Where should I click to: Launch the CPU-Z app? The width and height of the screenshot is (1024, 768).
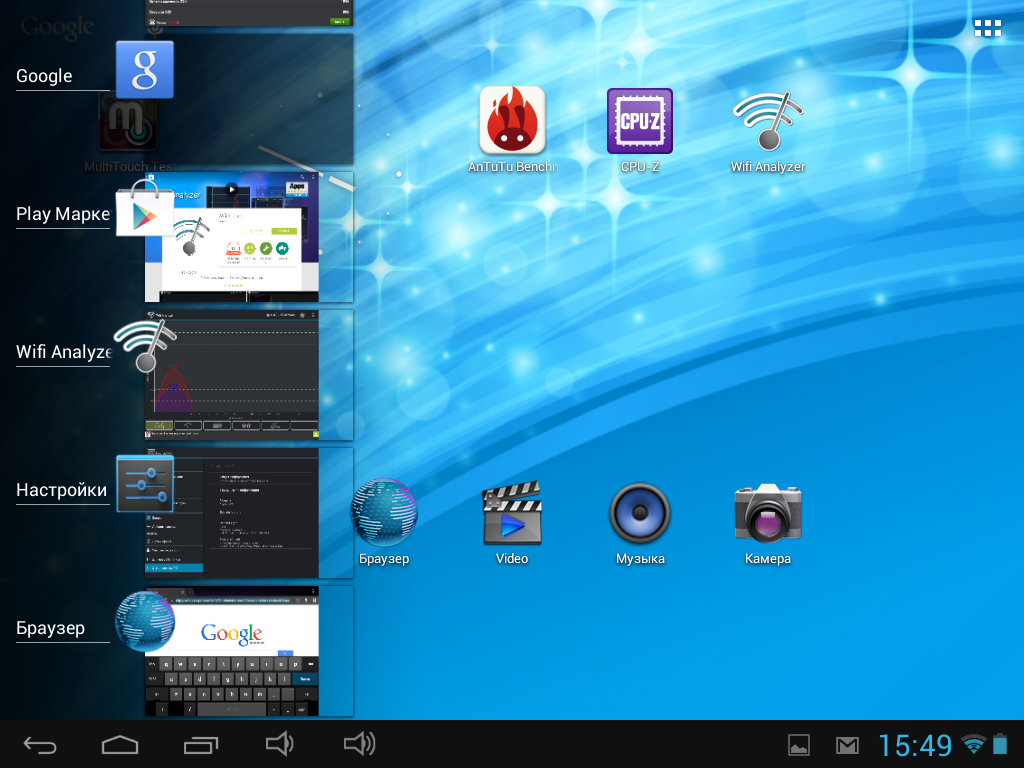640,120
